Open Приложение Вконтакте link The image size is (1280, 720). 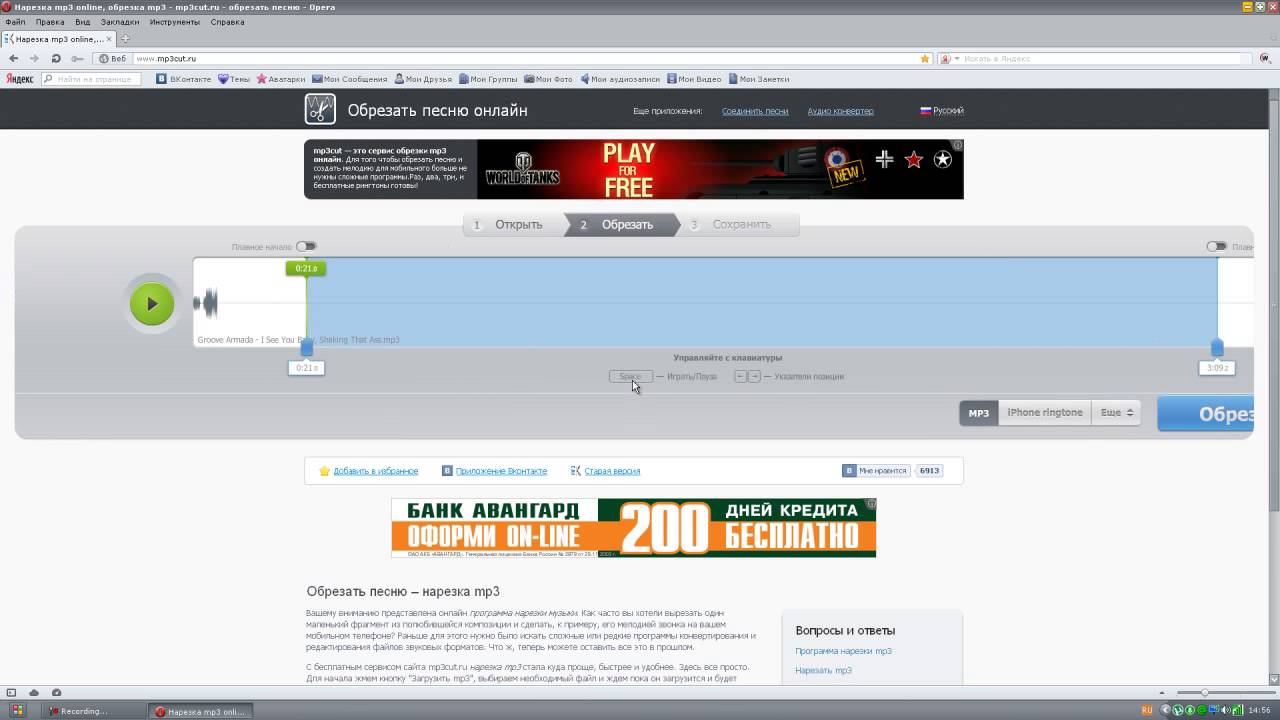[501, 471]
